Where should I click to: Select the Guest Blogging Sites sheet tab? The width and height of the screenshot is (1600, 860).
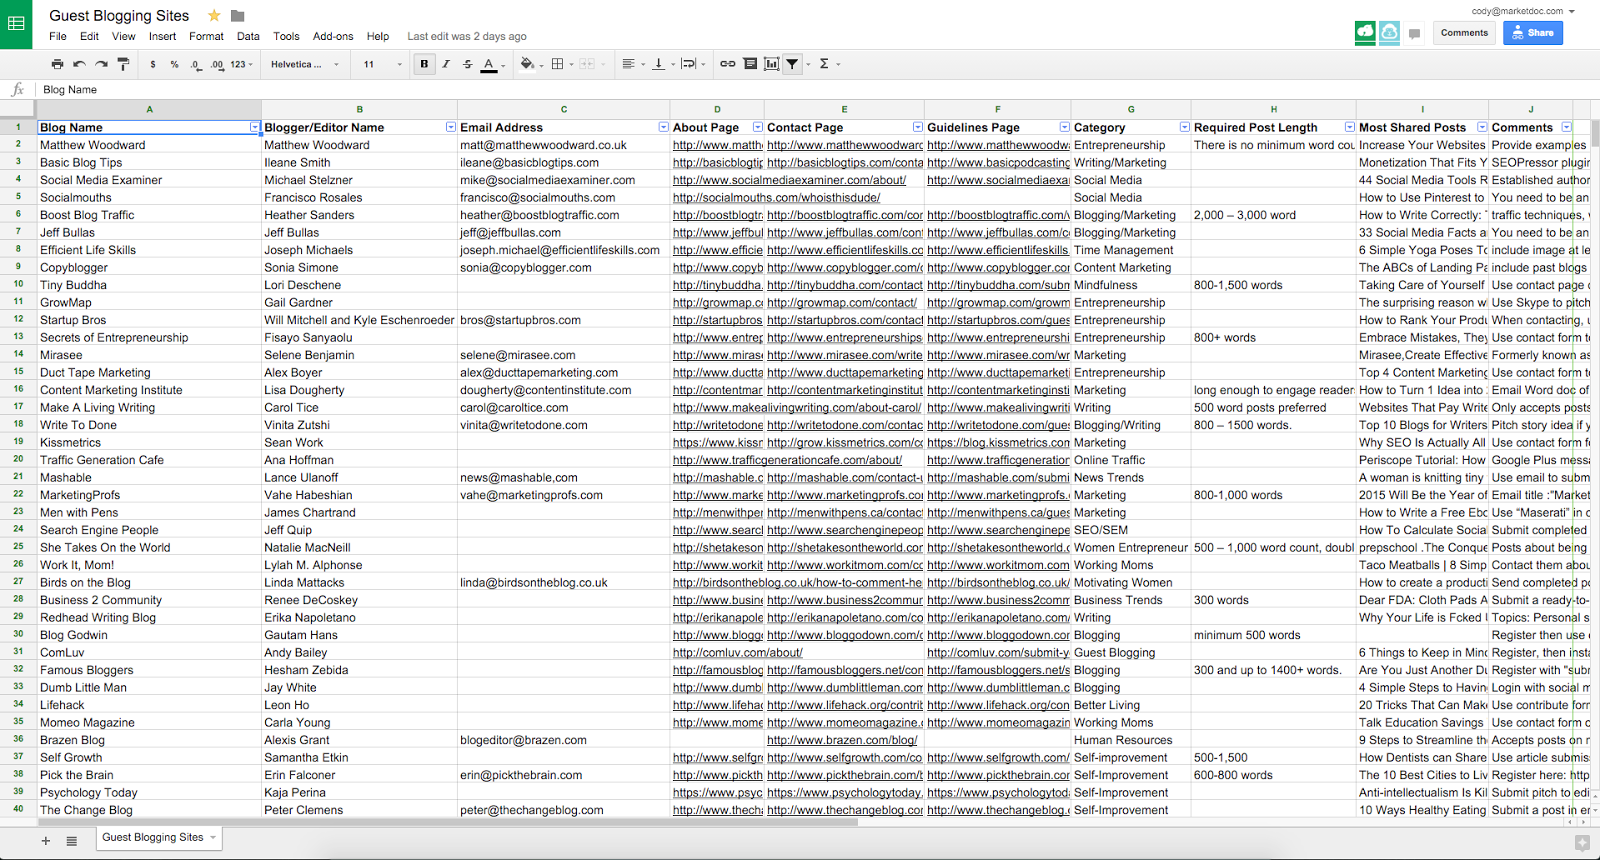coord(159,838)
